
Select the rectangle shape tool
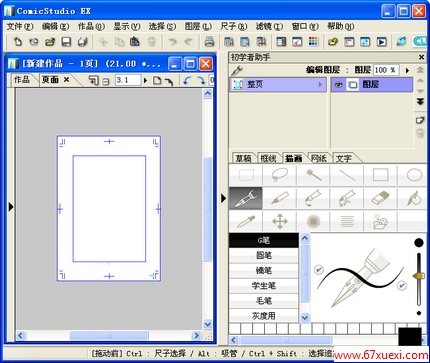[380, 174]
